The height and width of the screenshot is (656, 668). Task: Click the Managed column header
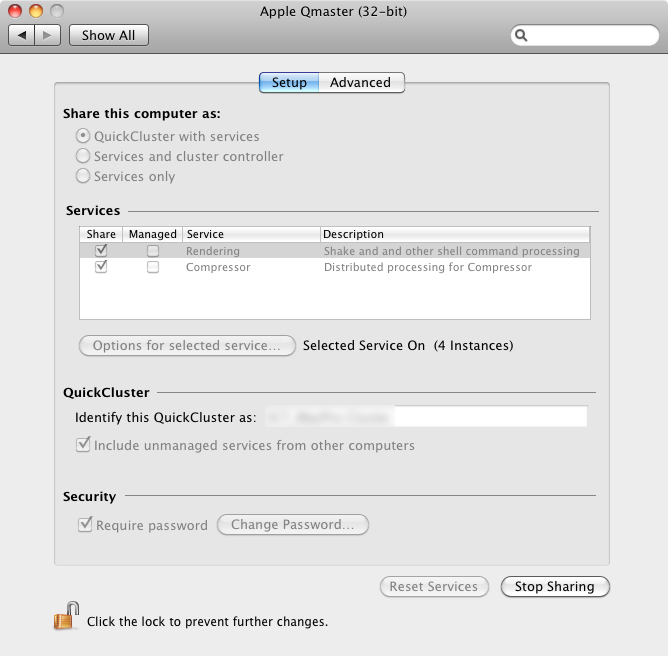pos(153,234)
